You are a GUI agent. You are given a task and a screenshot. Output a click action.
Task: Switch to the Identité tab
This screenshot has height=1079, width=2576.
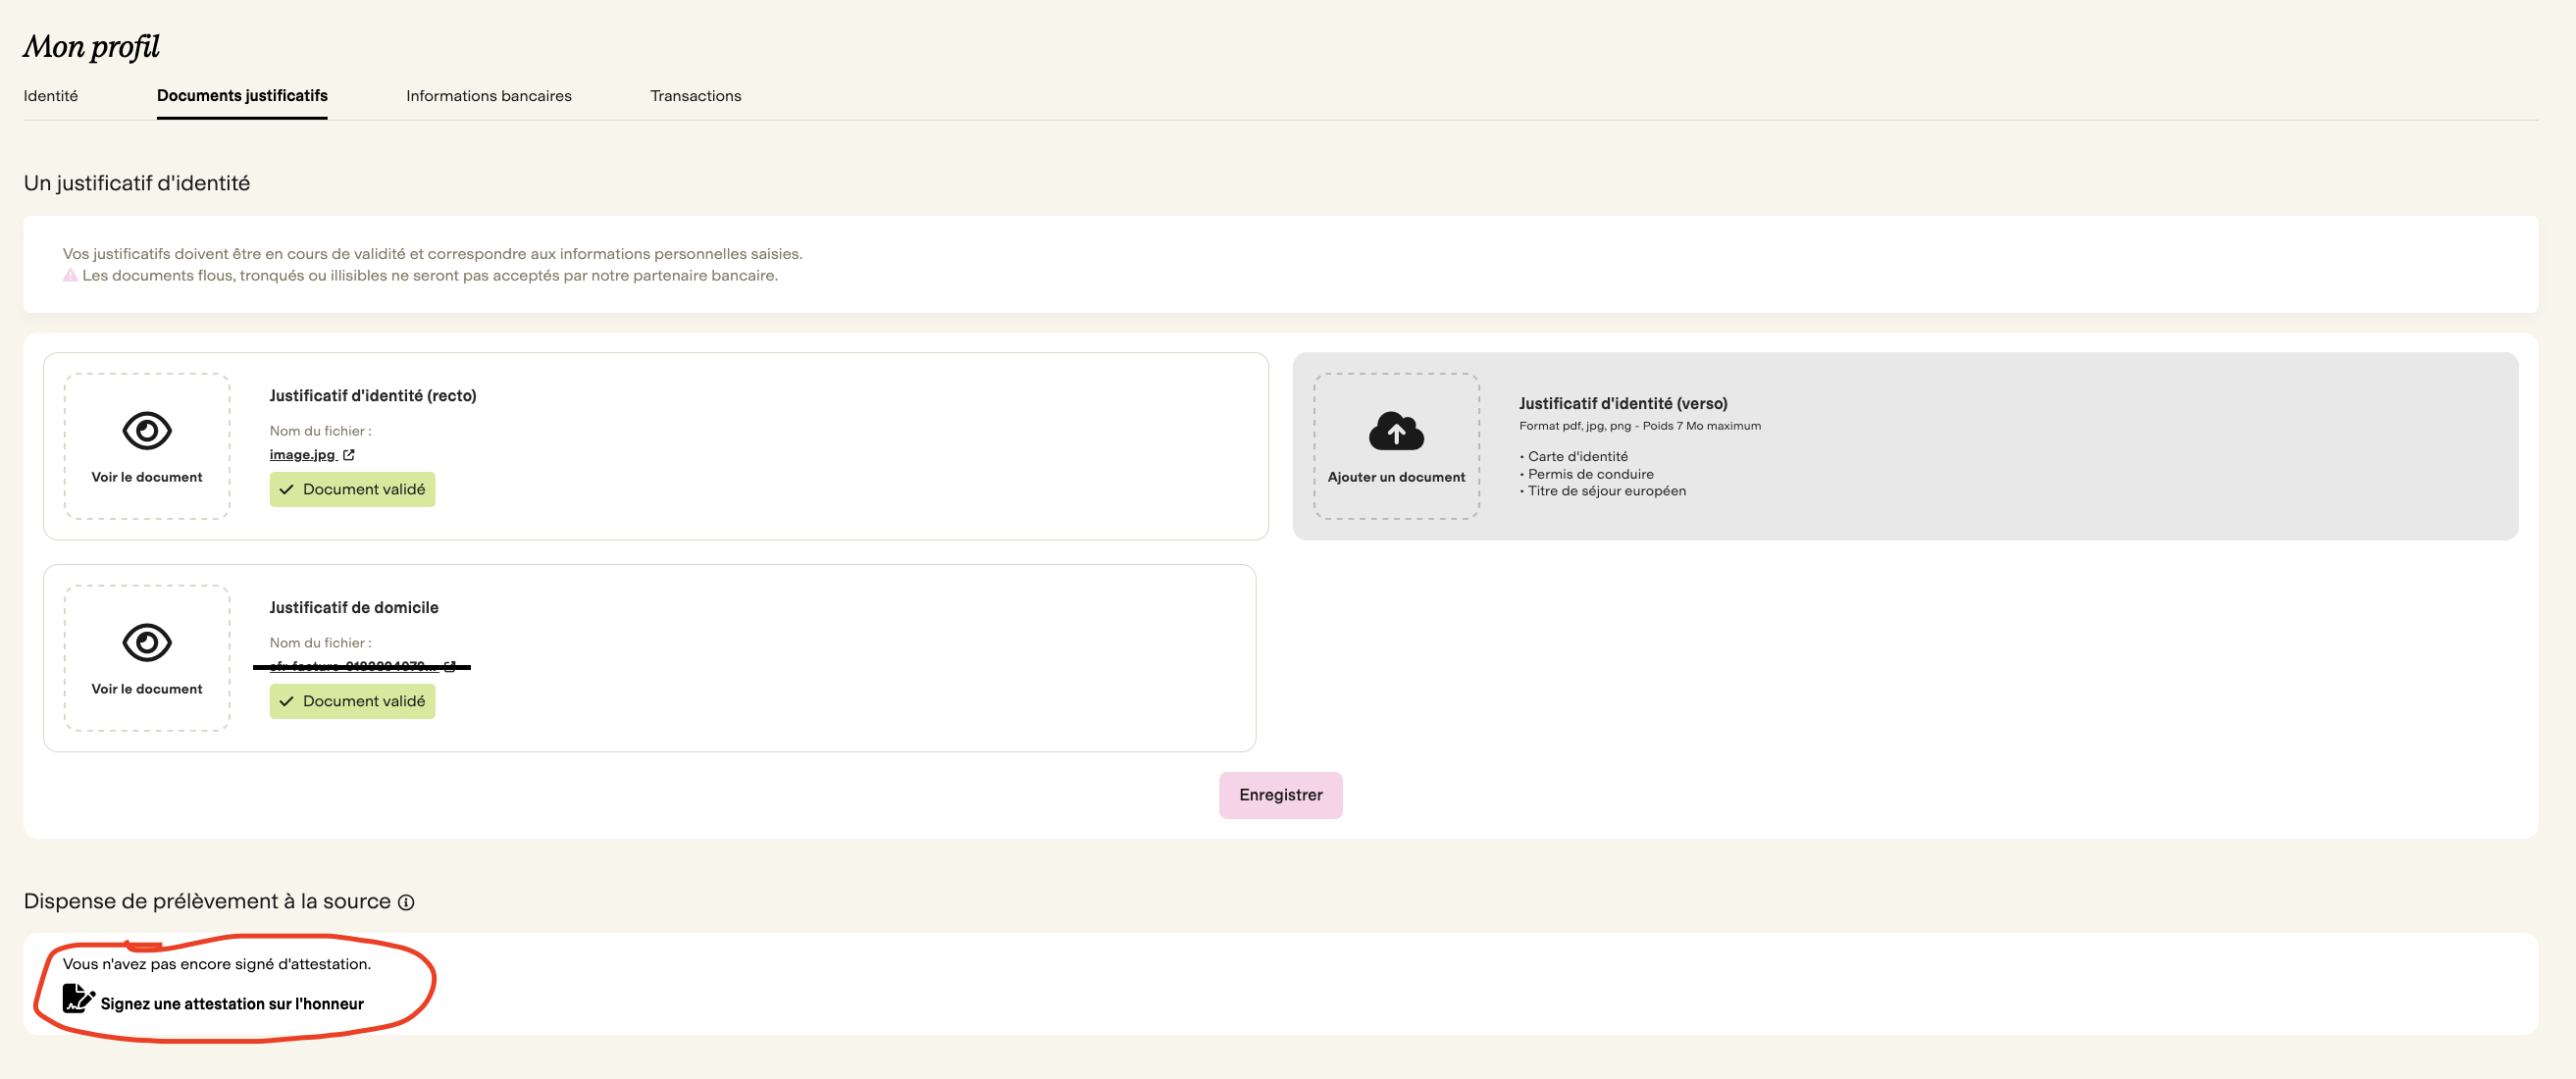(51, 96)
